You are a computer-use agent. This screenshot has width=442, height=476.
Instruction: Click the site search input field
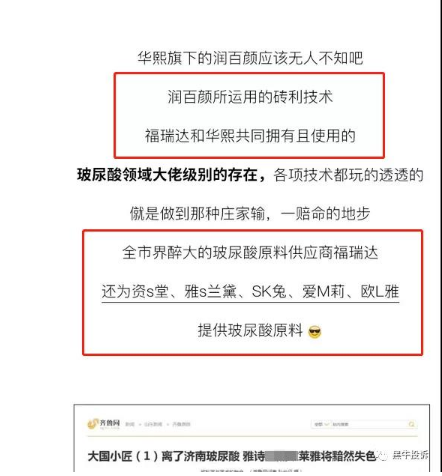click(x=368, y=424)
